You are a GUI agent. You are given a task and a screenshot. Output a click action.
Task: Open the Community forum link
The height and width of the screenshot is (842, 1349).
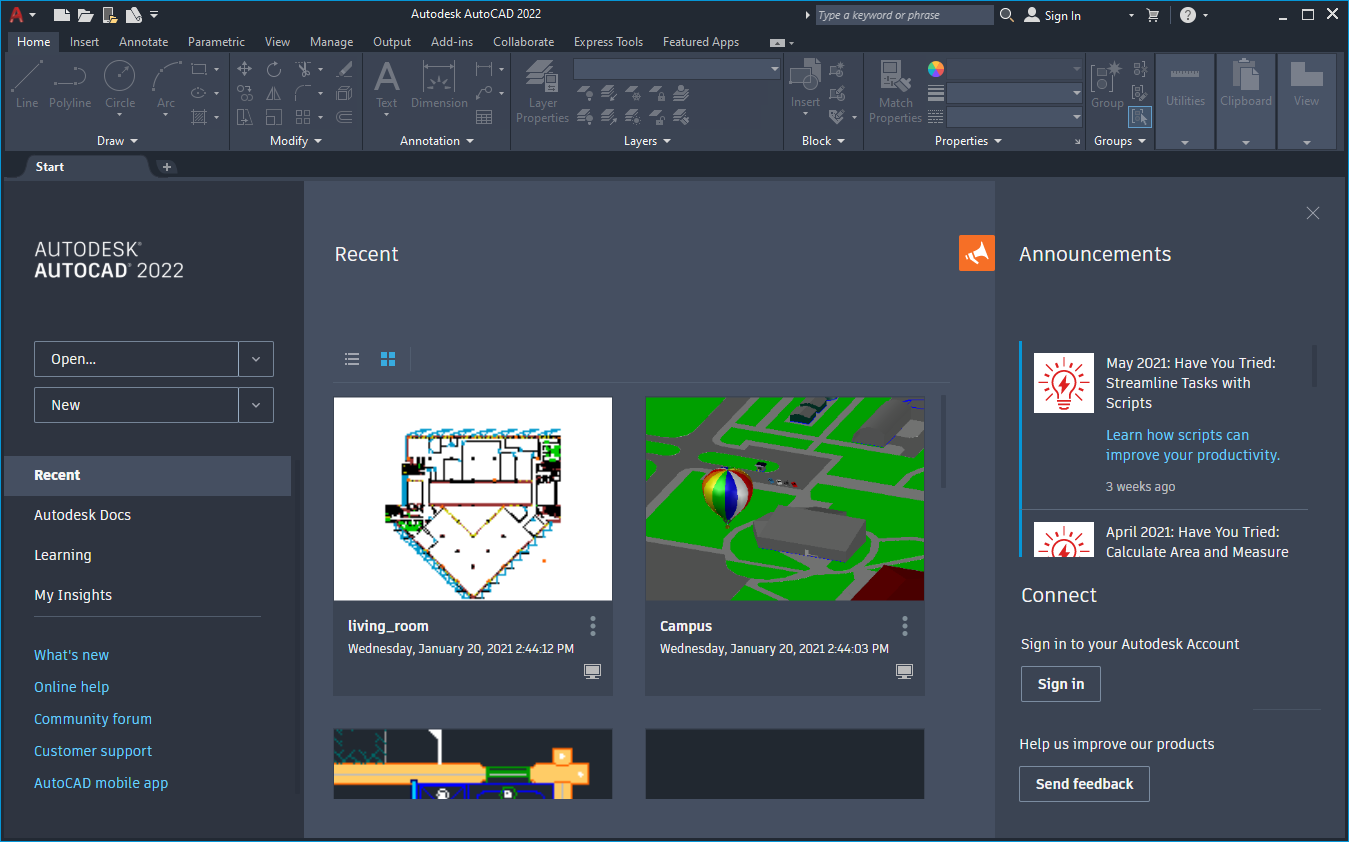coord(92,718)
